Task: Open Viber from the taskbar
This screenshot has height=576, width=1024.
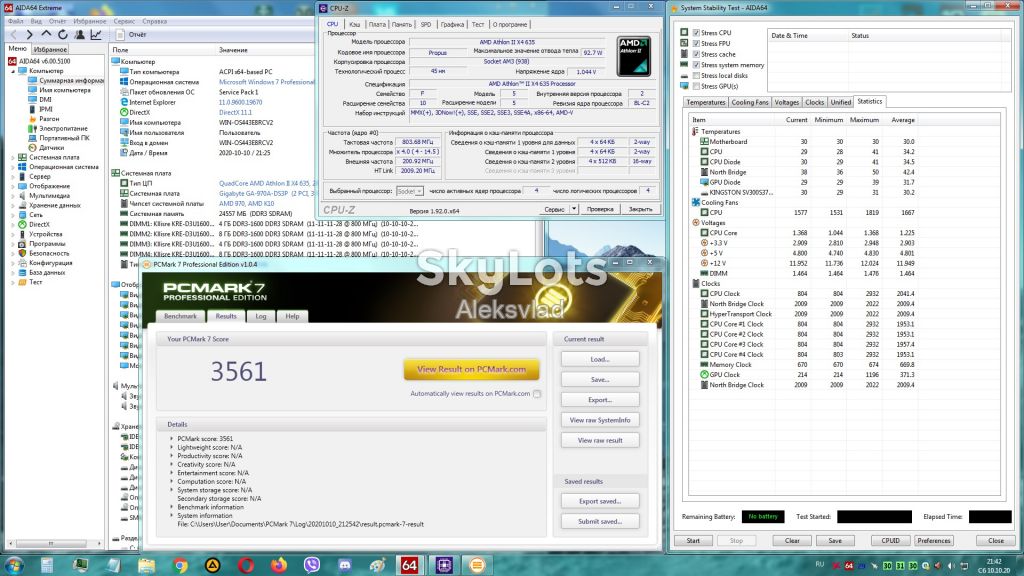Action: click(312, 565)
